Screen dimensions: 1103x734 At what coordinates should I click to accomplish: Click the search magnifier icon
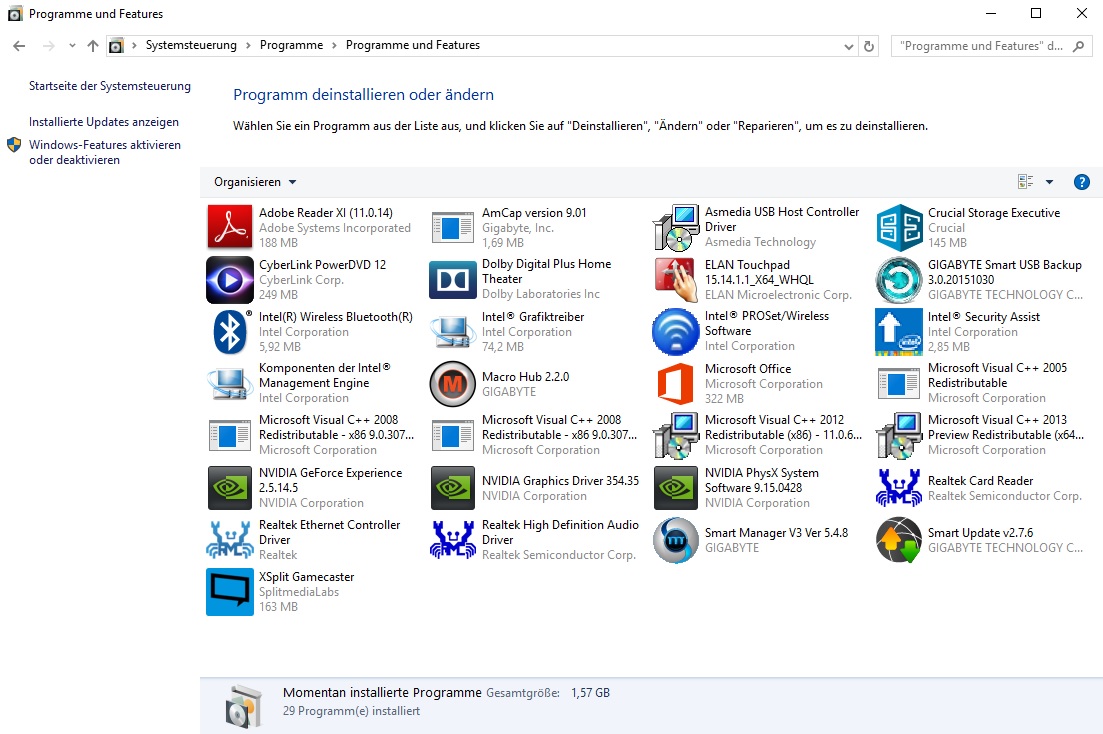click(1078, 46)
